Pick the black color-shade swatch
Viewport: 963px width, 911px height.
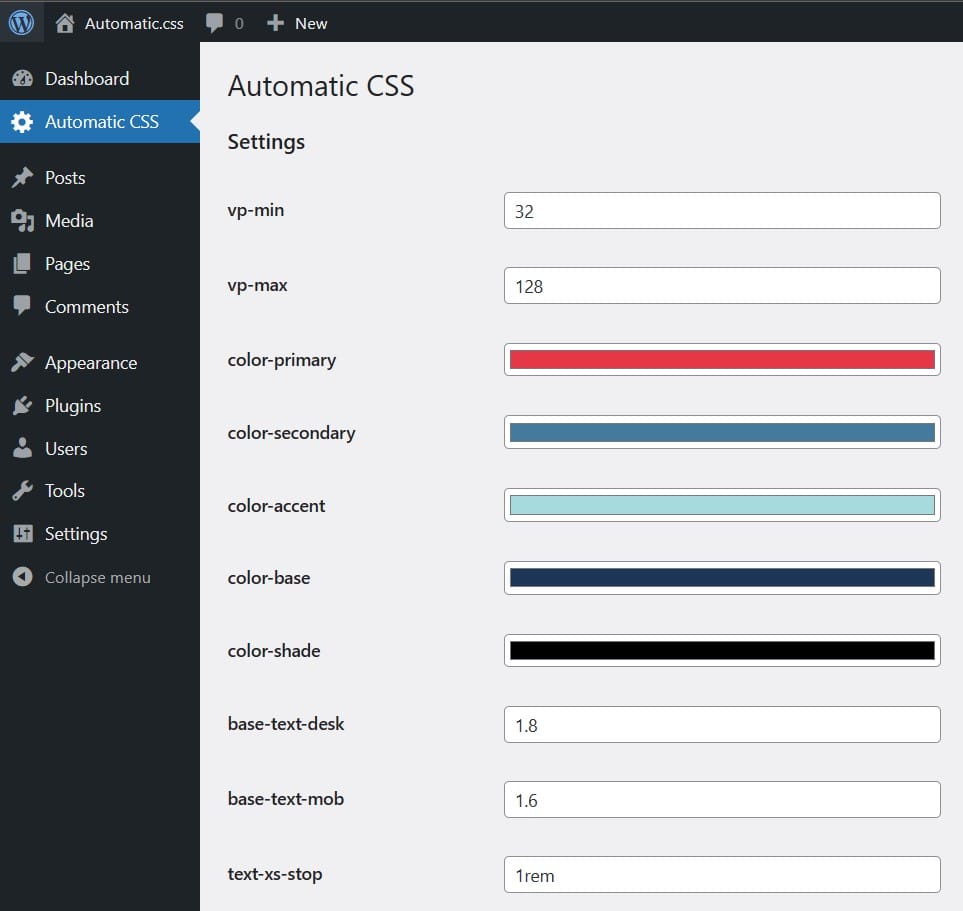click(x=722, y=651)
